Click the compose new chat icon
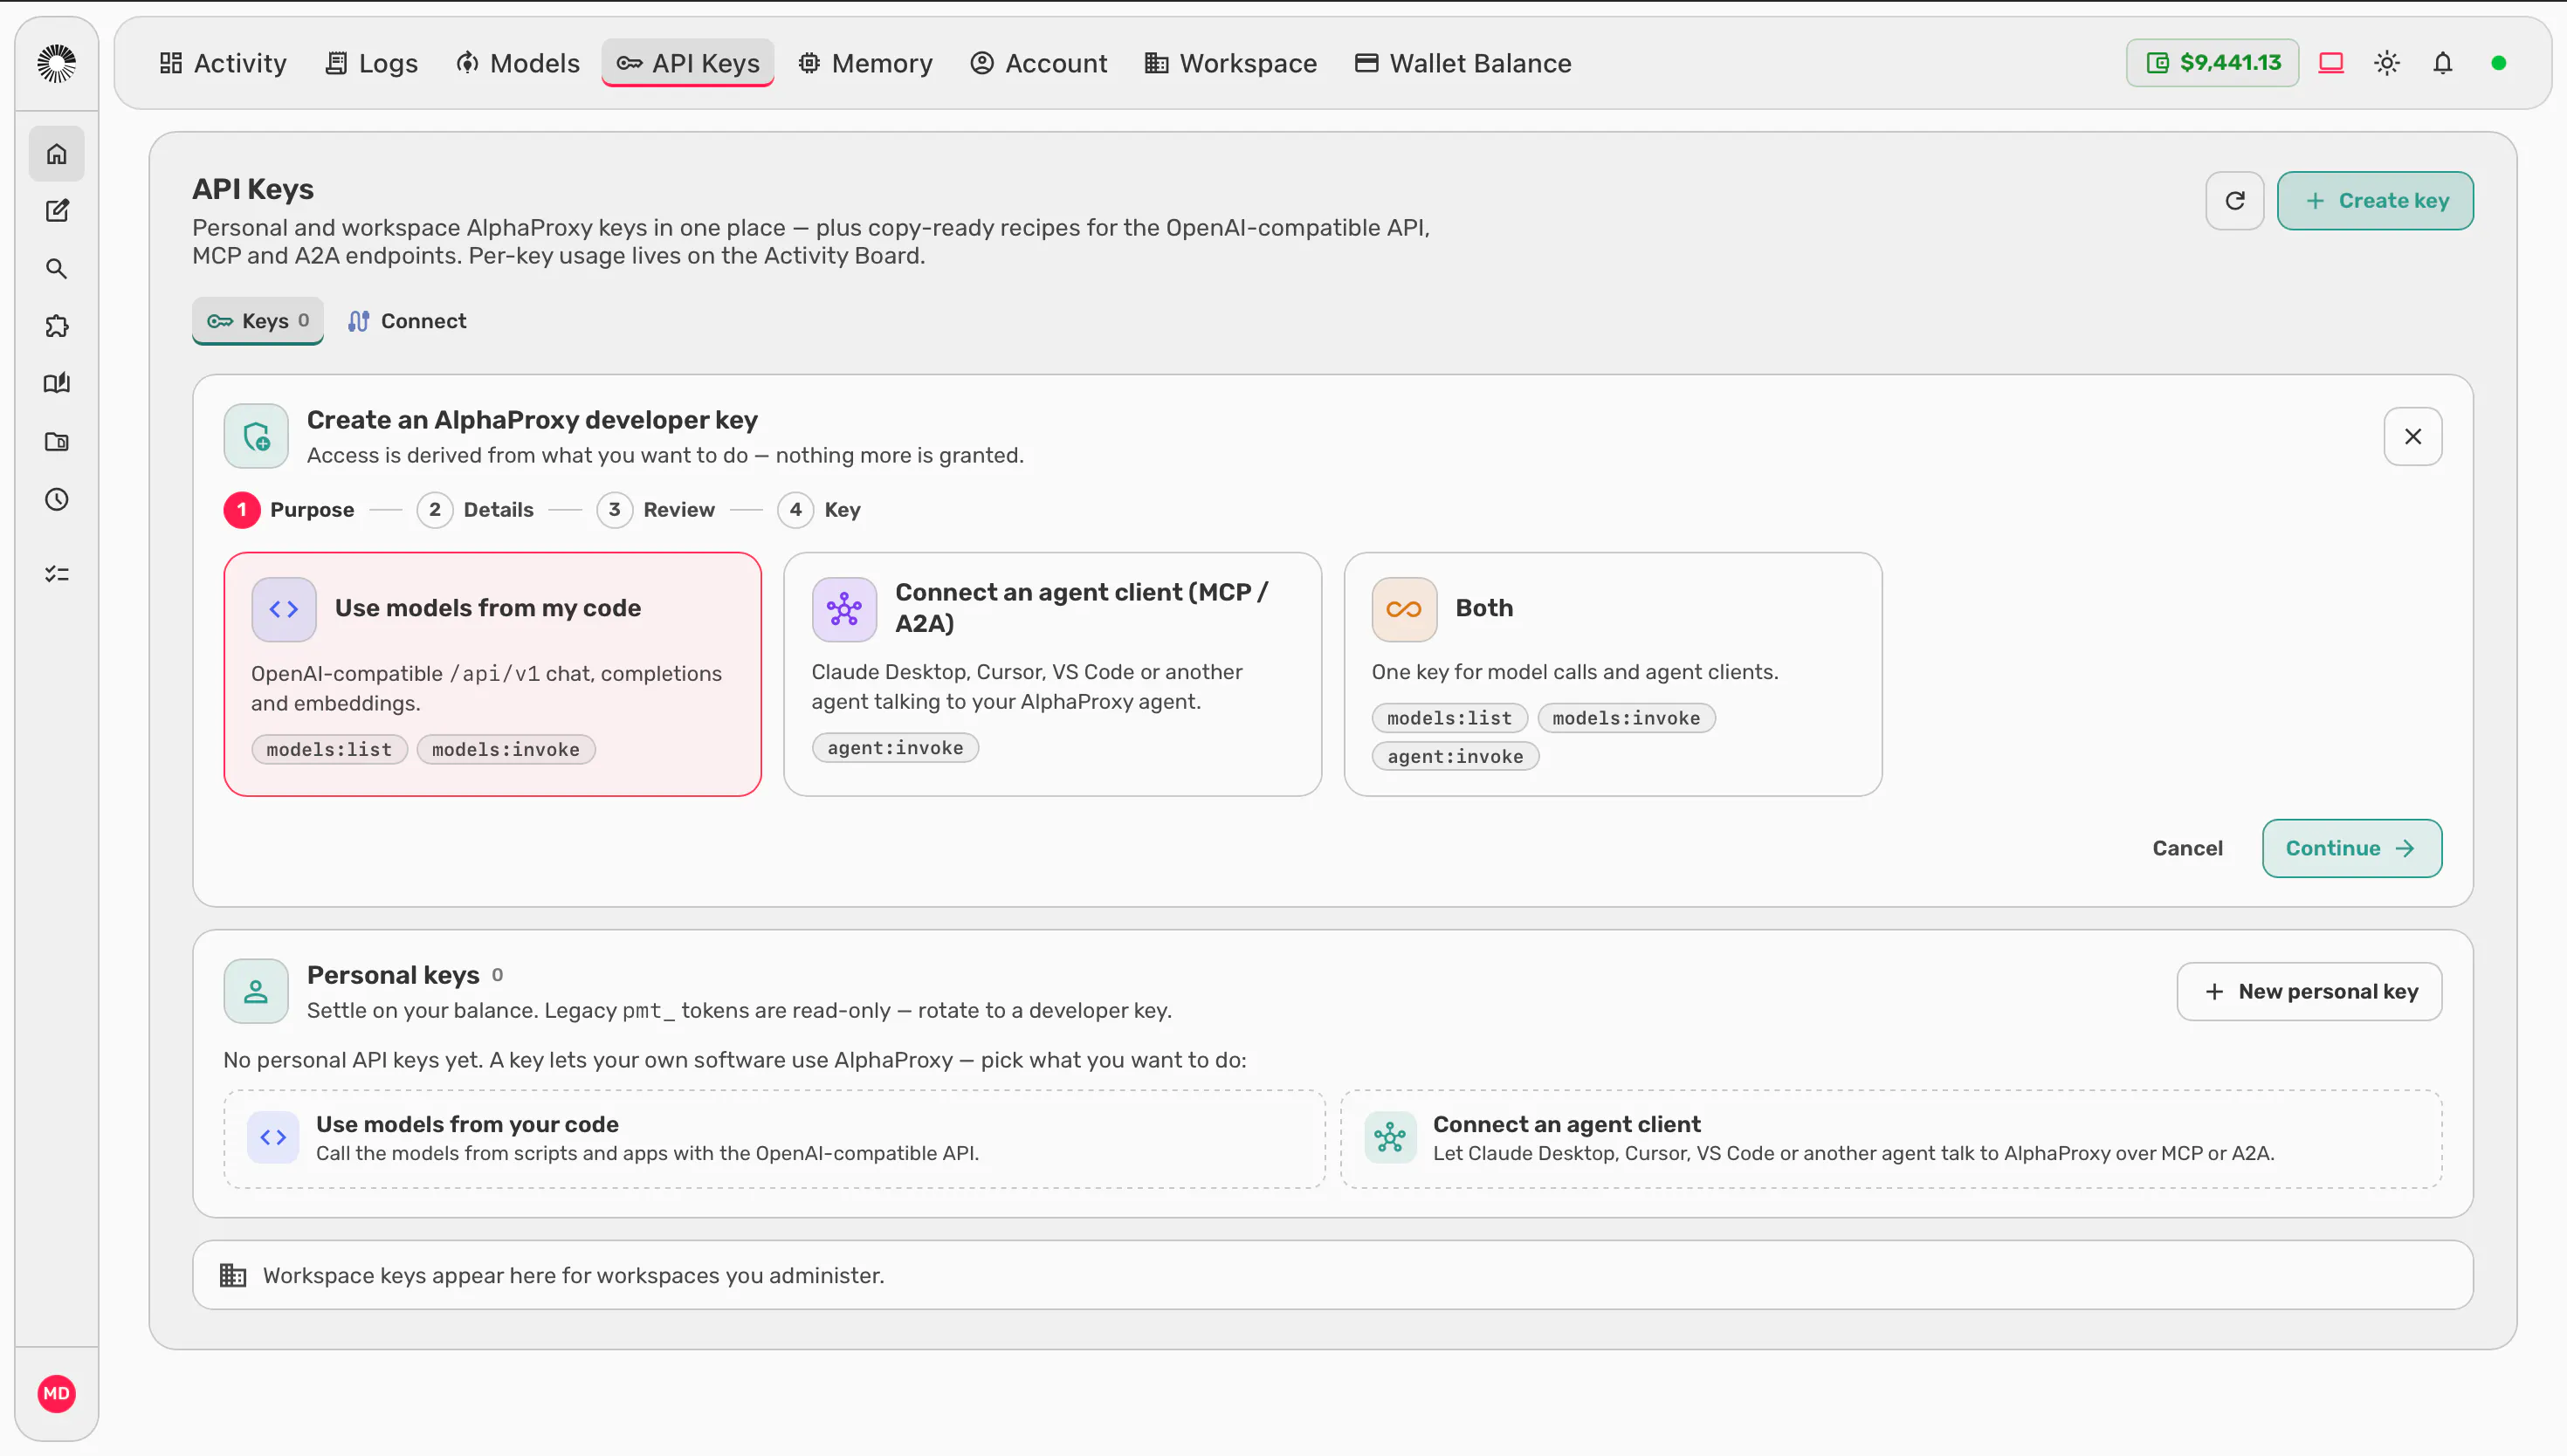The height and width of the screenshot is (1456, 2567). pyautogui.click(x=56, y=211)
